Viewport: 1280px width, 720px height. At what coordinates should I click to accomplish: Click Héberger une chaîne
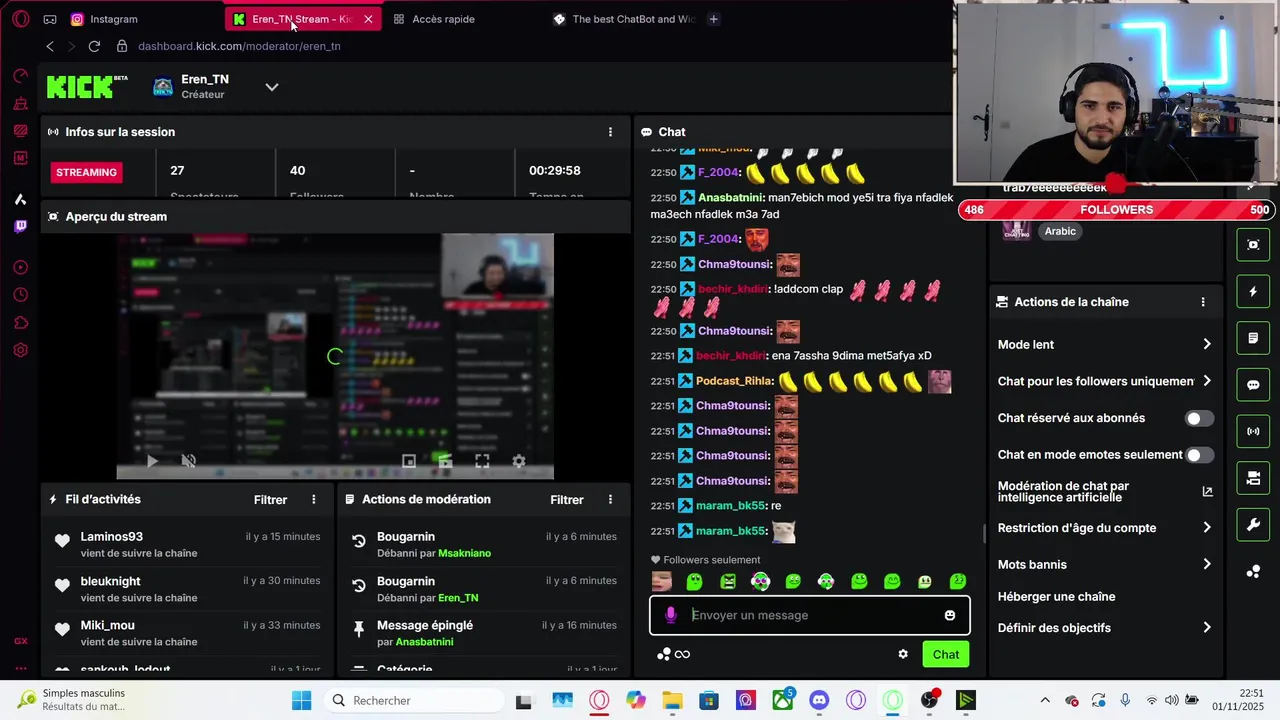[1056, 597]
